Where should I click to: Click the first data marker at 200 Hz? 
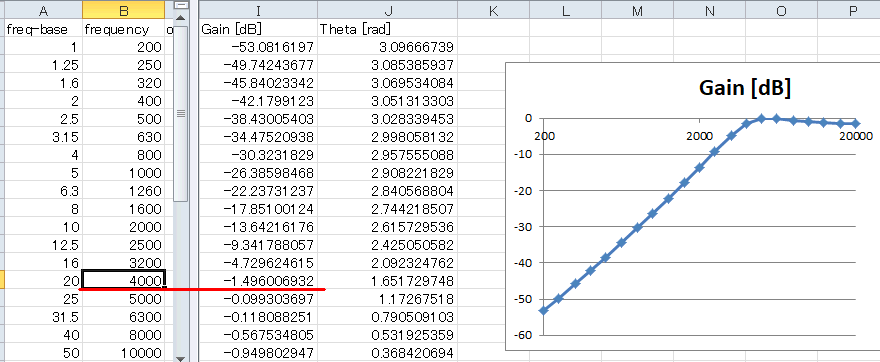tap(543, 310)
